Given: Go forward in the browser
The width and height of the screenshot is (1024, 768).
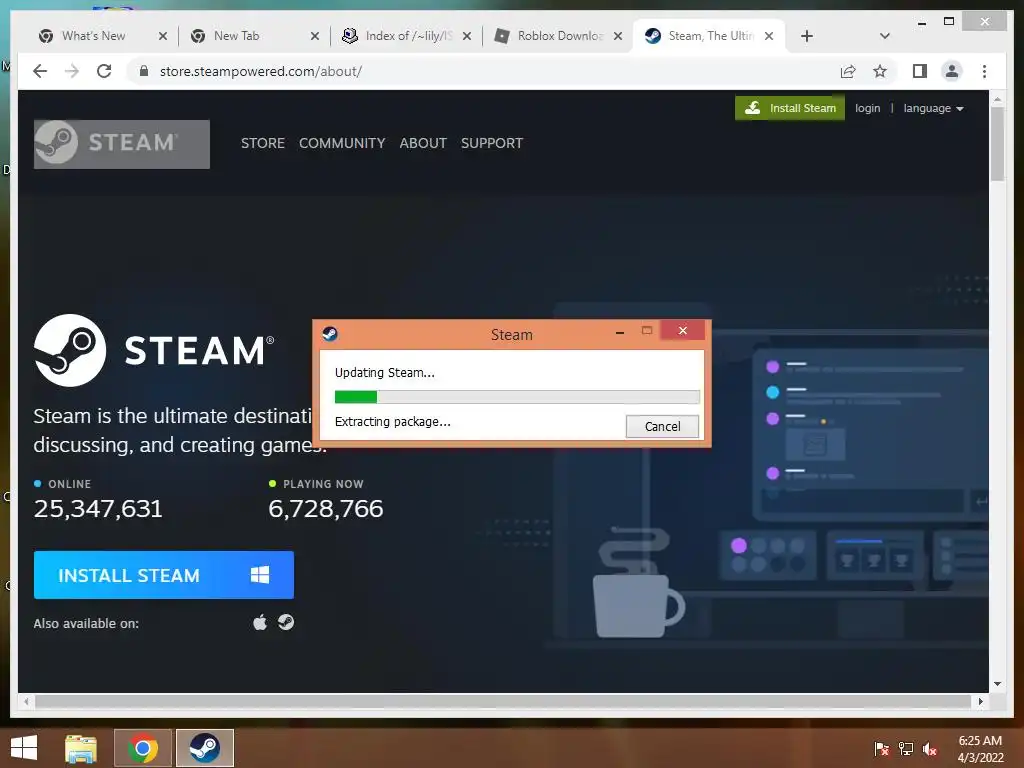Looking at the screenshot, I should click(72, 71).
